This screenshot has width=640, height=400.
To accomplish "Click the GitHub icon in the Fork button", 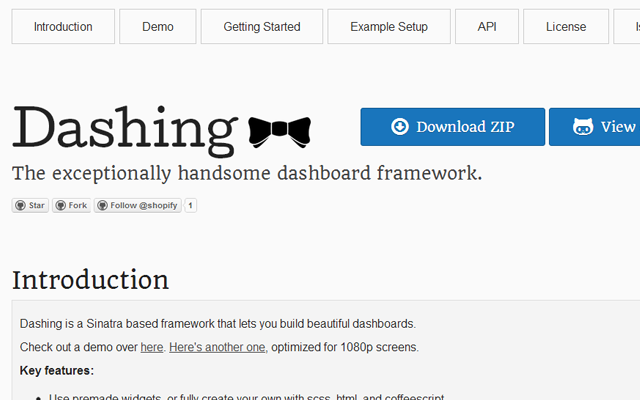I will click(60, 205).
